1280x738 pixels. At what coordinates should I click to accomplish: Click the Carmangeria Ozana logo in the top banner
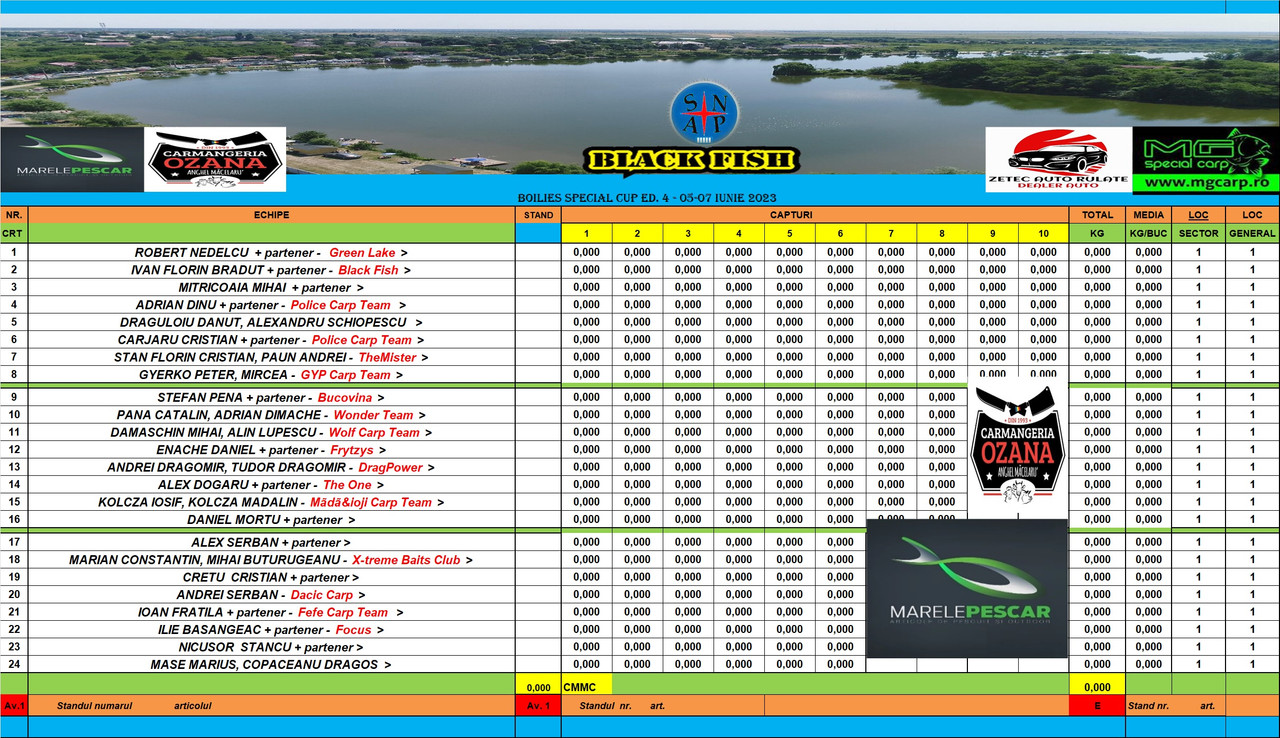click(215, 159)
